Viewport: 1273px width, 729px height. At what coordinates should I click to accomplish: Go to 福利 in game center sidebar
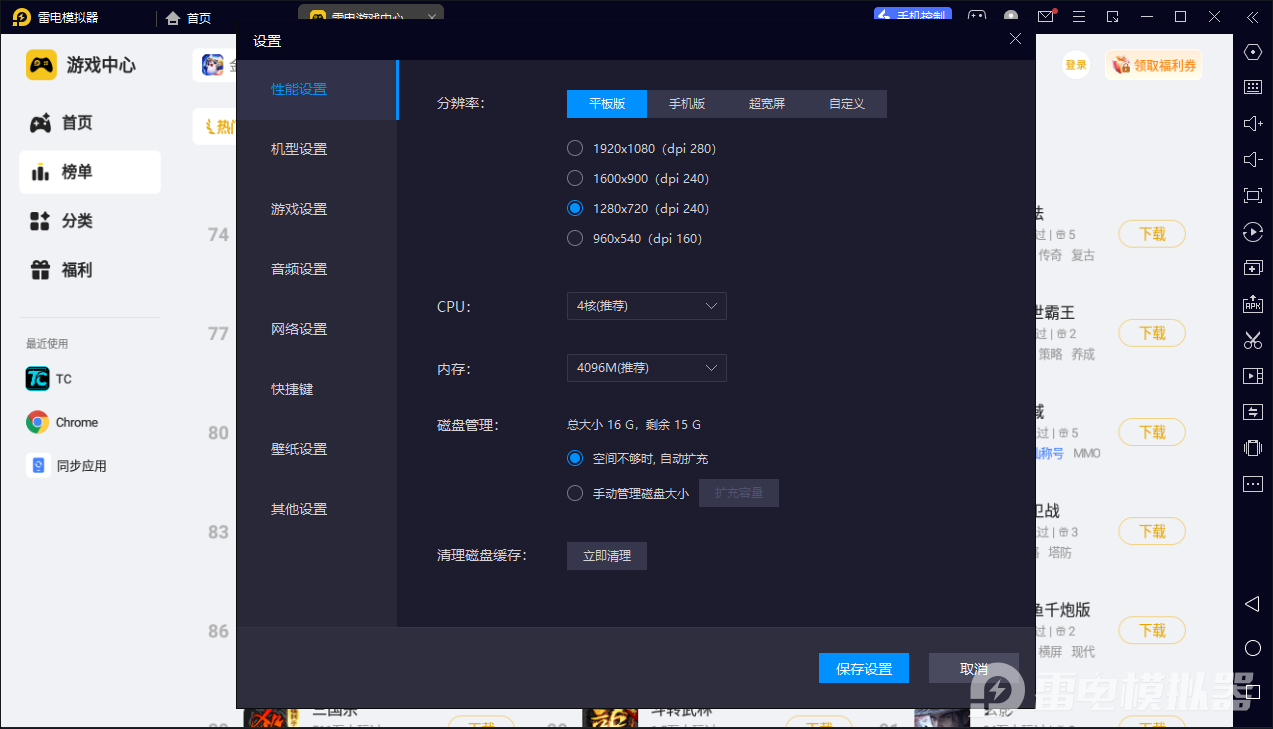click(x=89, y=270)
